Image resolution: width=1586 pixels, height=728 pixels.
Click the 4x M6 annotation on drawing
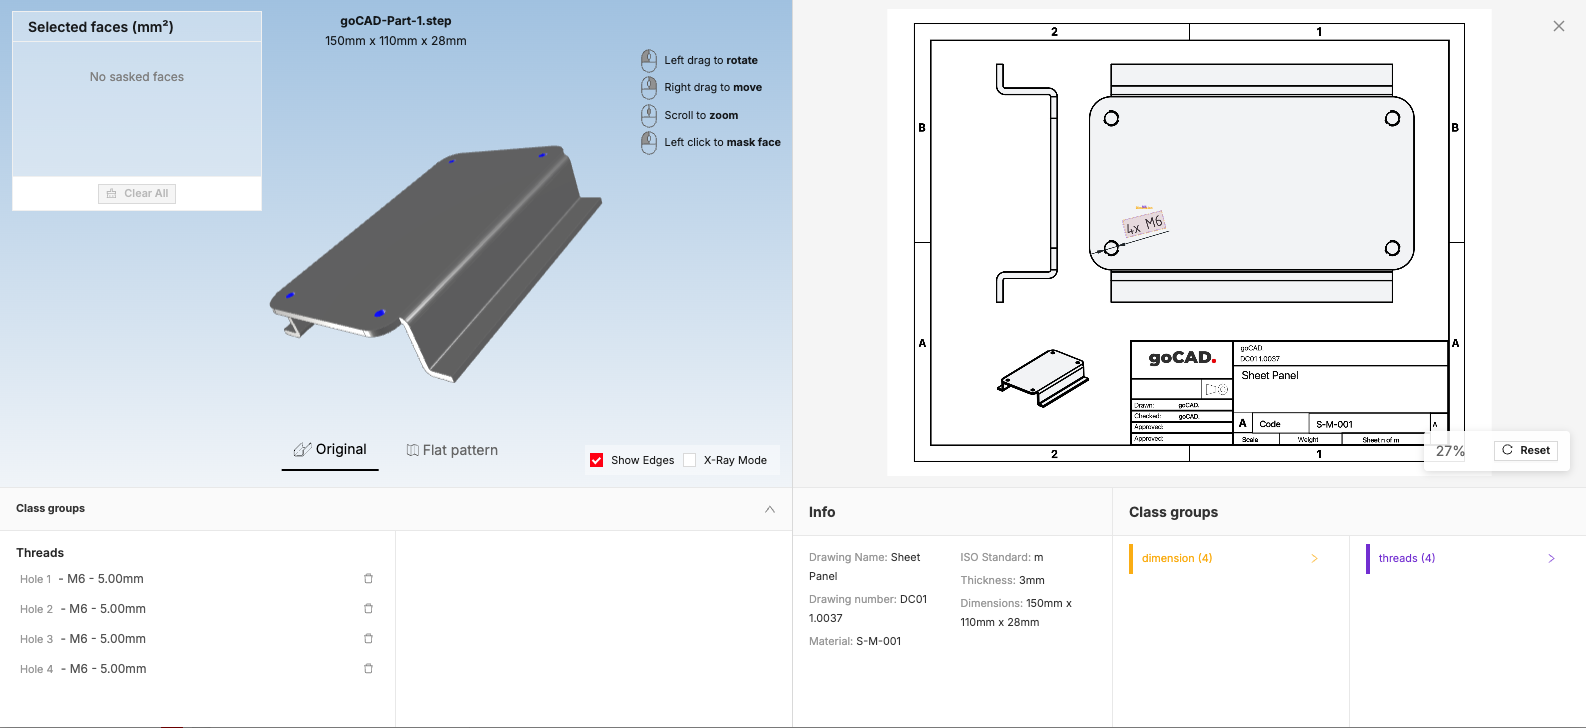[1145, 224]
